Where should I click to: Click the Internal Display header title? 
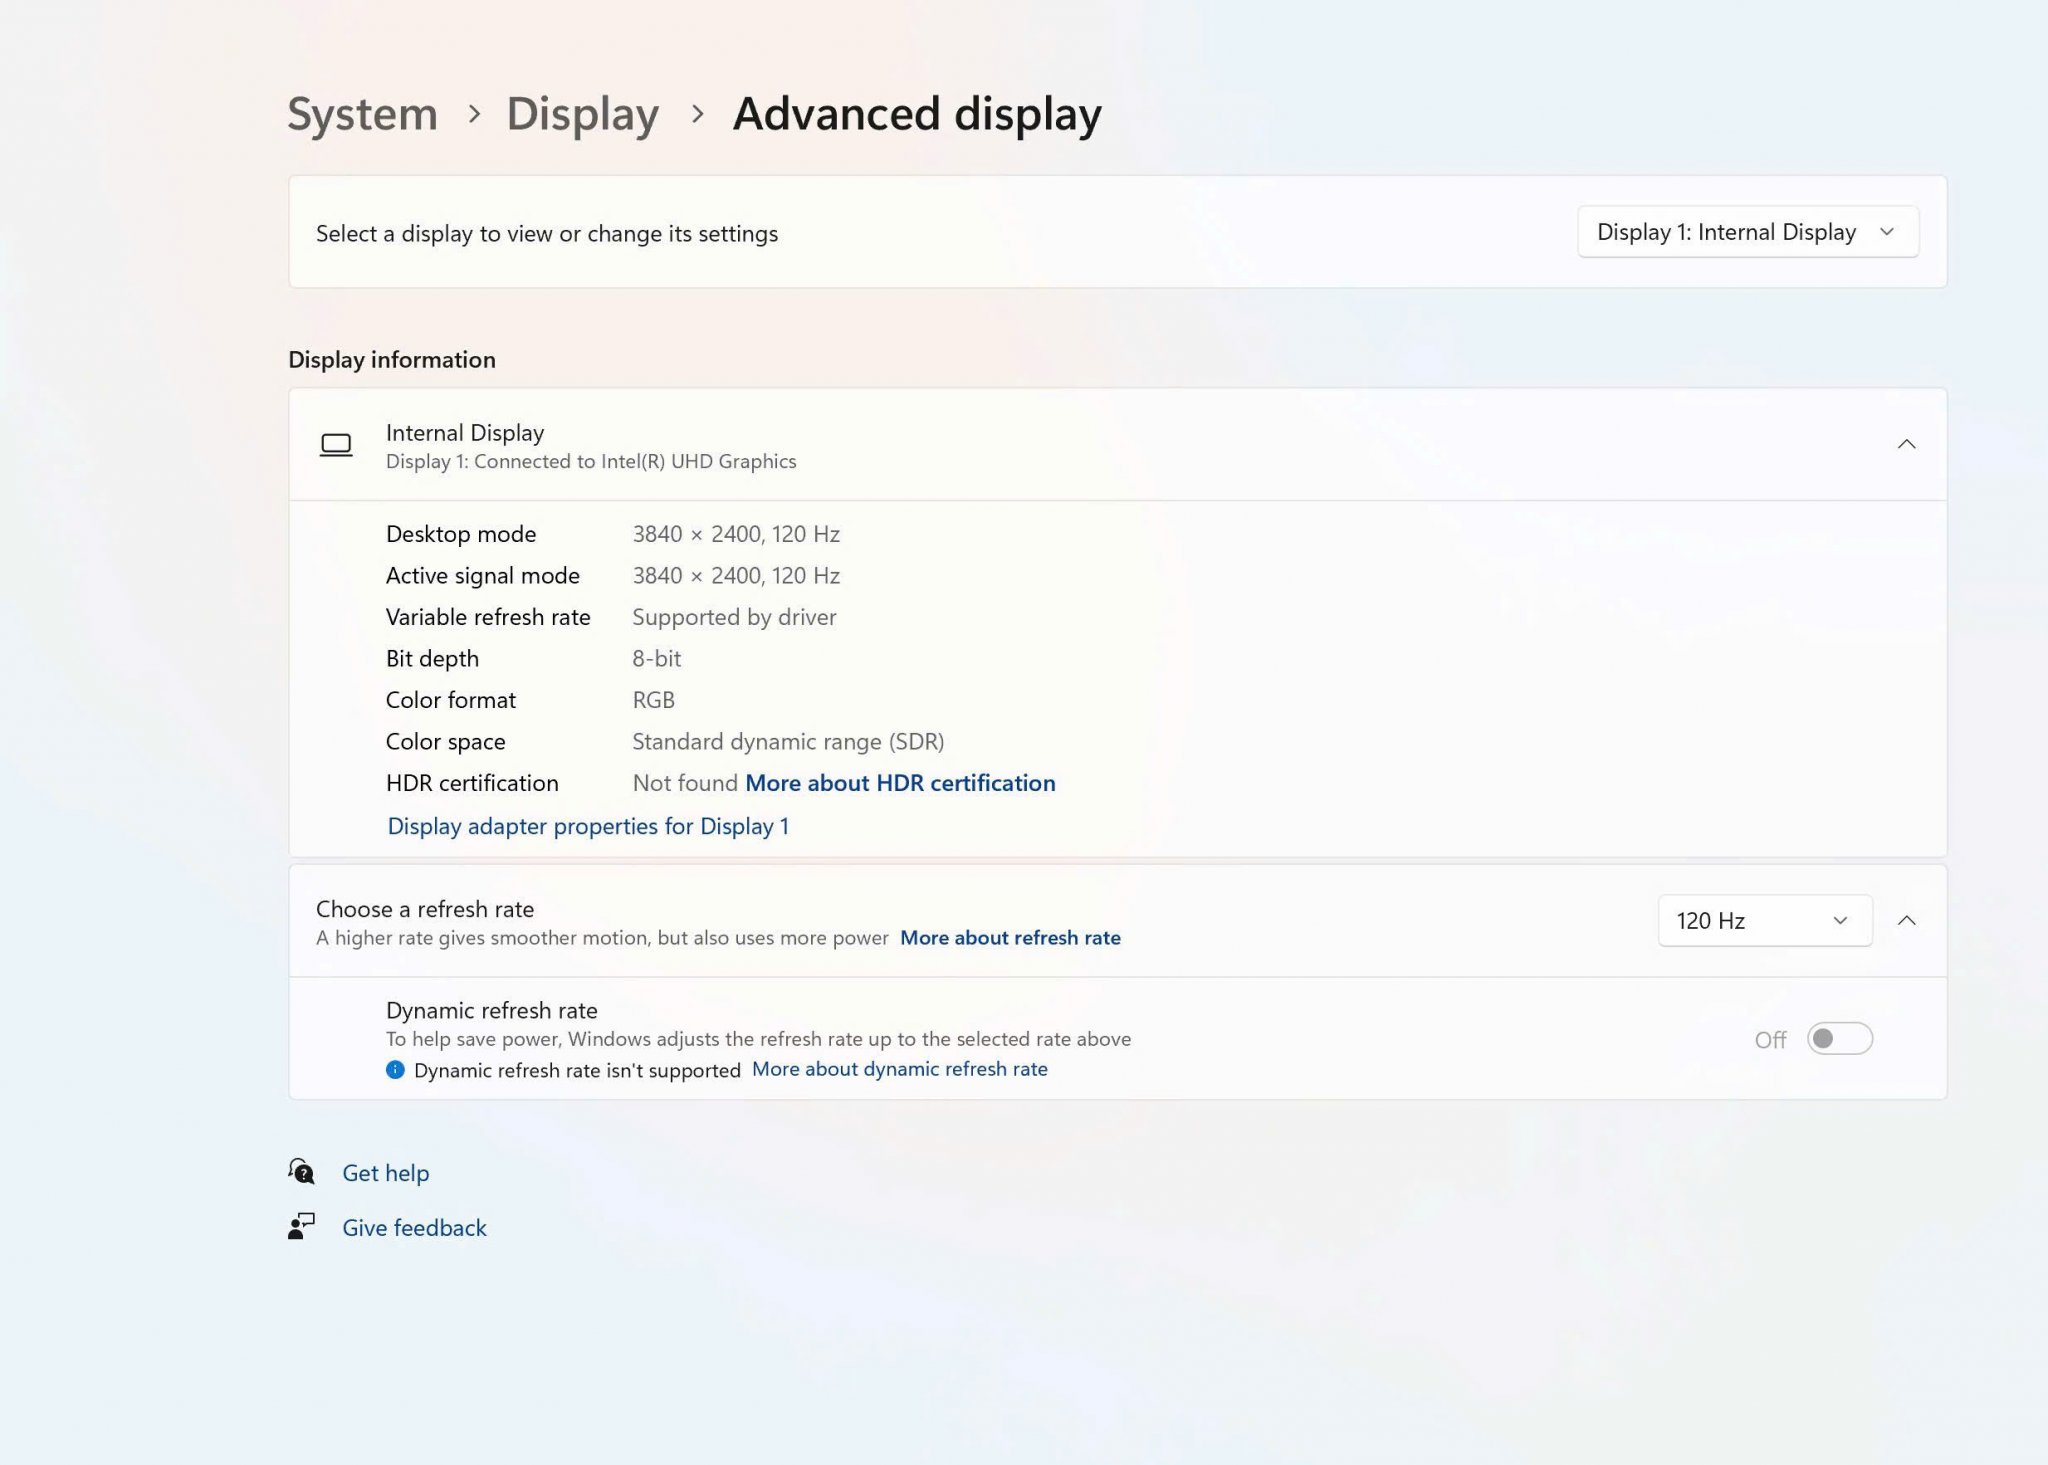(x=465, y=433)
